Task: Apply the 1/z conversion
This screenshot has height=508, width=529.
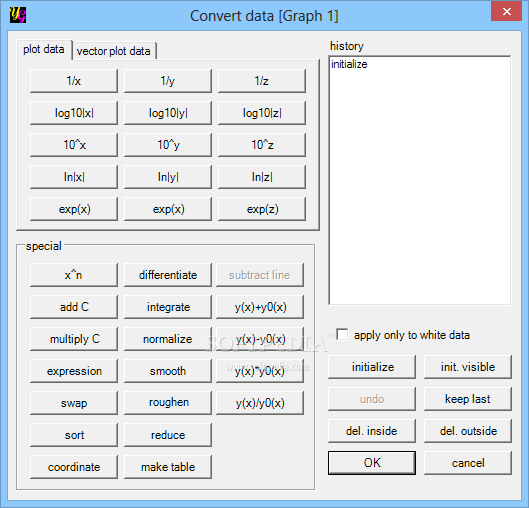Action: tap(262, 81)
